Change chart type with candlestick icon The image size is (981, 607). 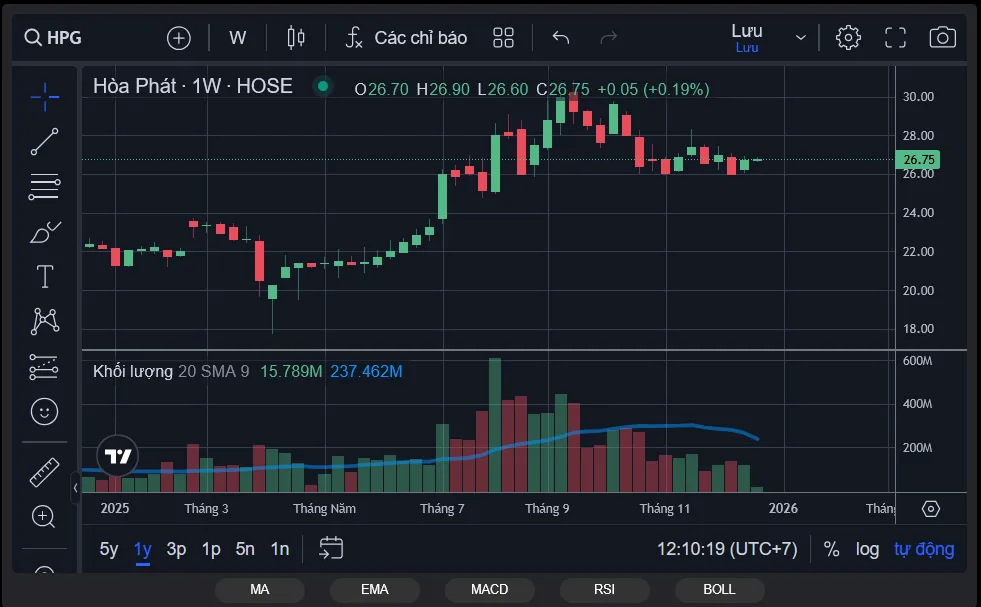pyautogui.click(x=295, y=38)
